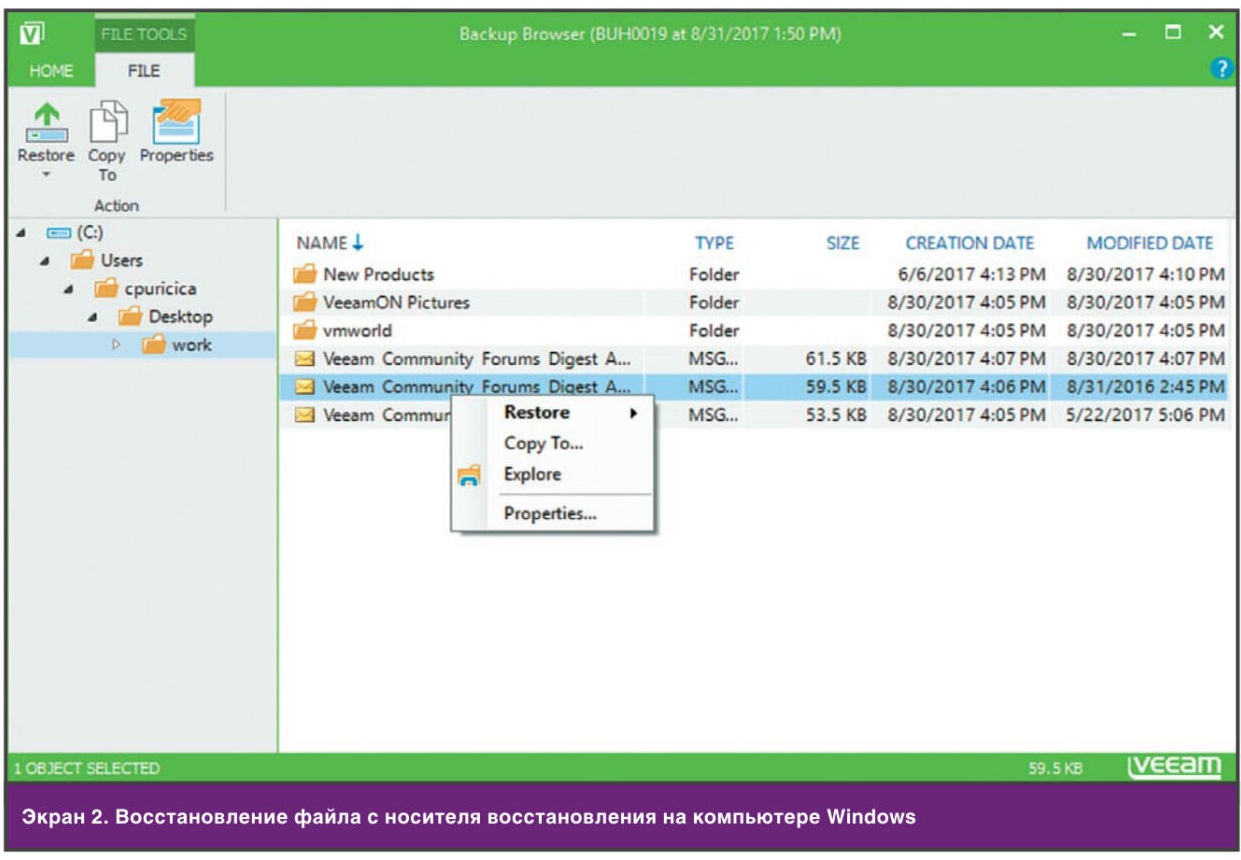
Task: Select the Desktop folder in tree
Action: click(180, 317)
